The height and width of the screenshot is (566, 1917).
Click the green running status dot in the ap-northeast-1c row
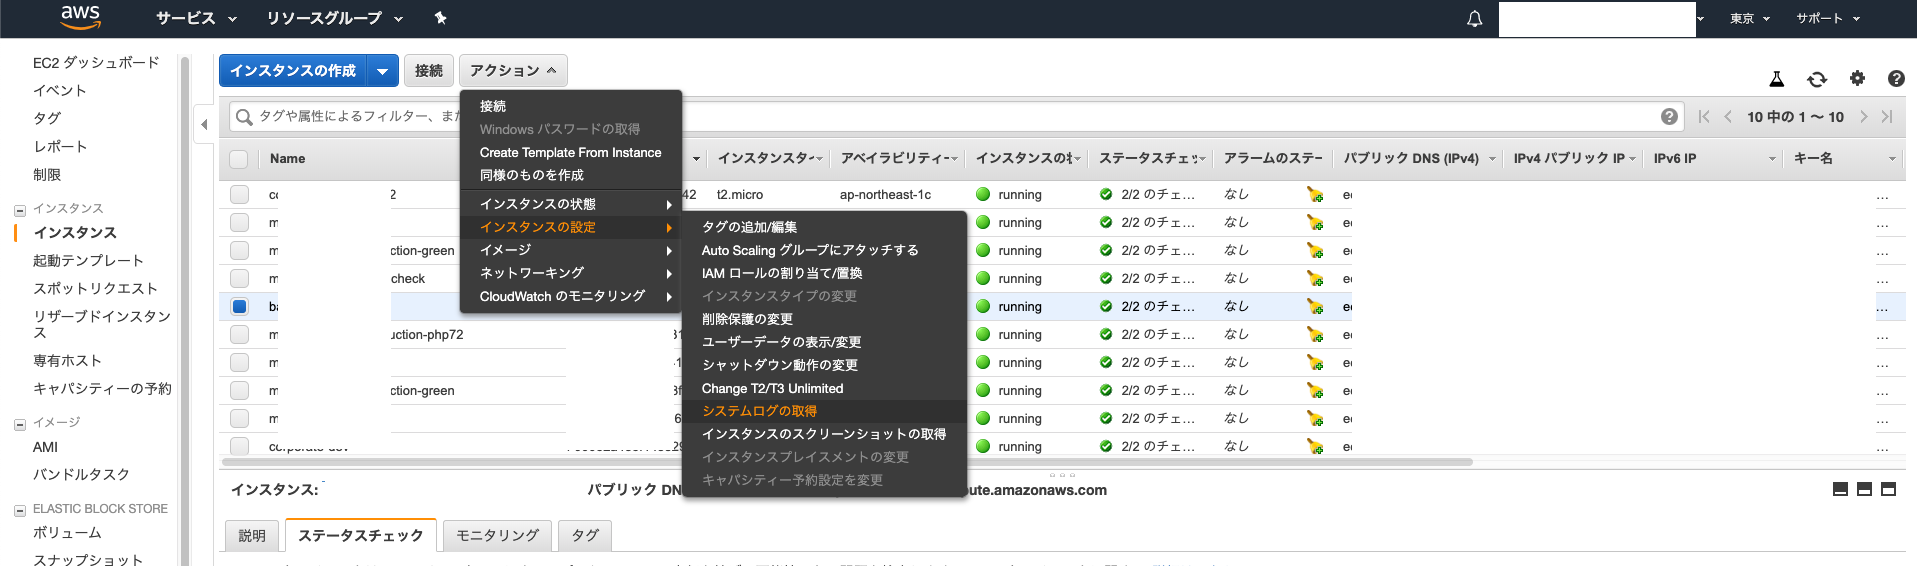pos(983,194)
